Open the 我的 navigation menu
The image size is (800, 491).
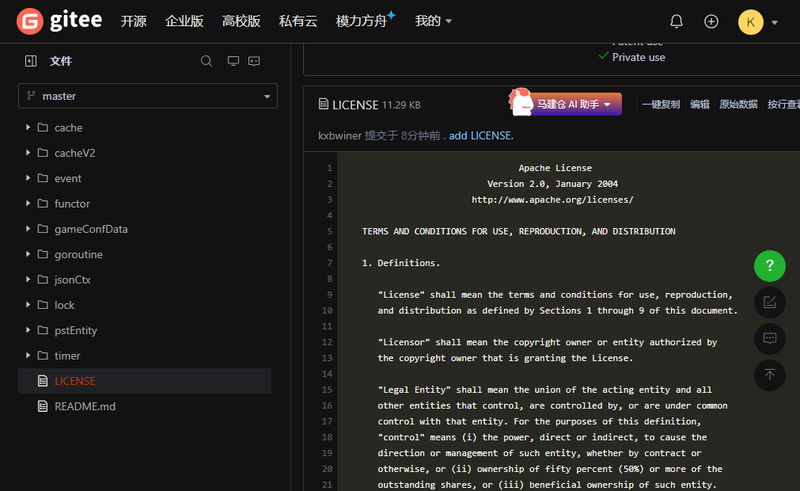(x=433, y=21)
